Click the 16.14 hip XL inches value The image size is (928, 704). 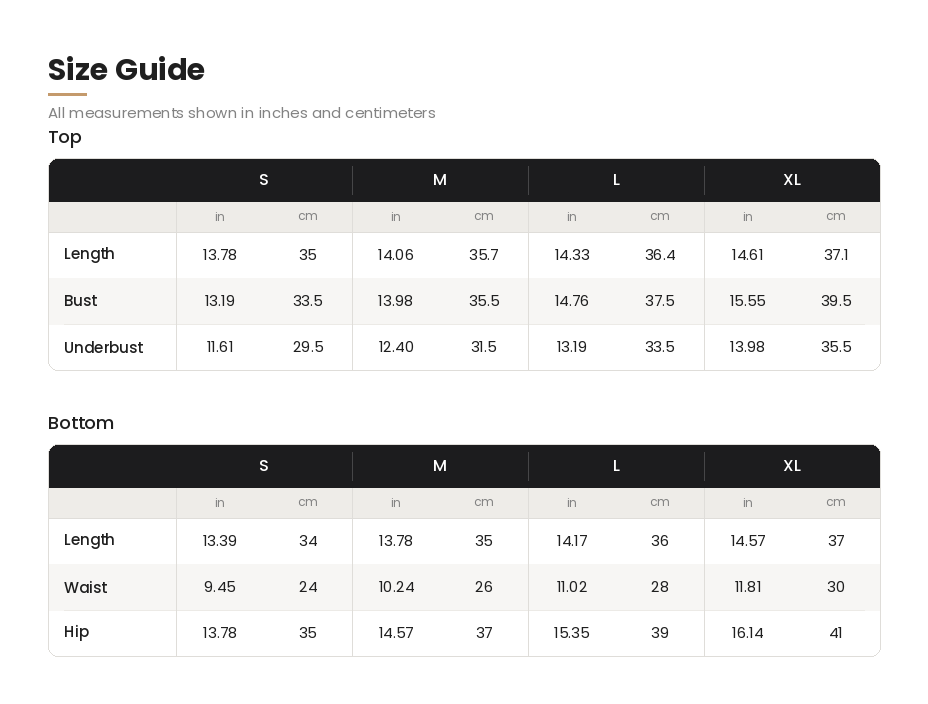[x=747, y=634]
